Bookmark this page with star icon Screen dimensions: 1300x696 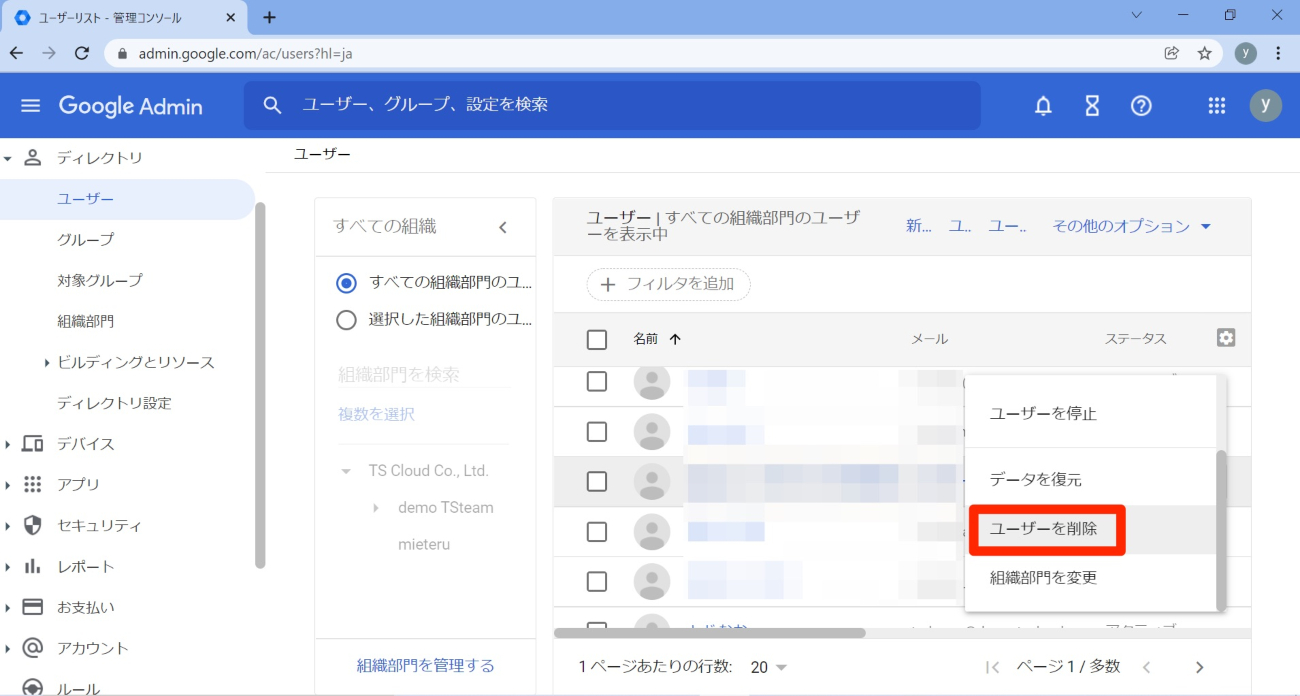point(1204,54)
